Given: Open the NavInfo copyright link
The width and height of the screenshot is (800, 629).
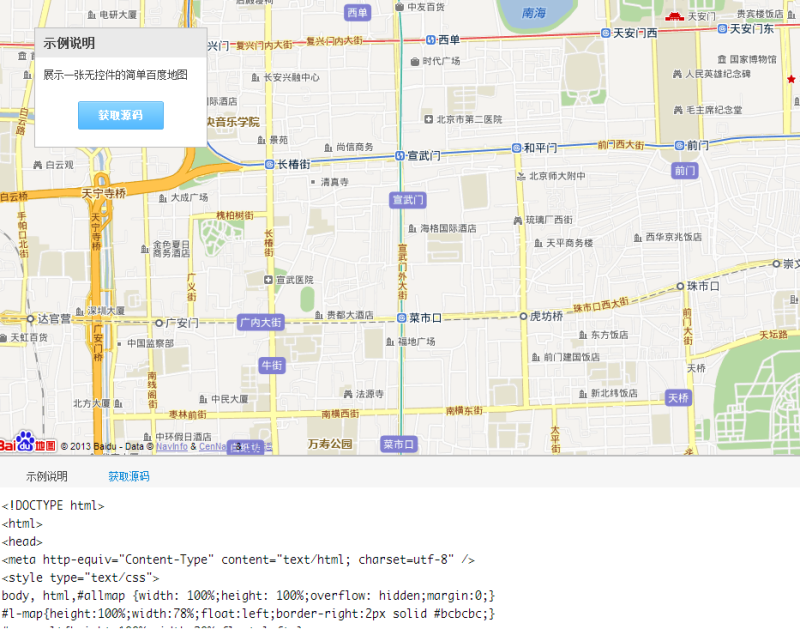Looking at the screenshot, I should [x=172, y=447].
